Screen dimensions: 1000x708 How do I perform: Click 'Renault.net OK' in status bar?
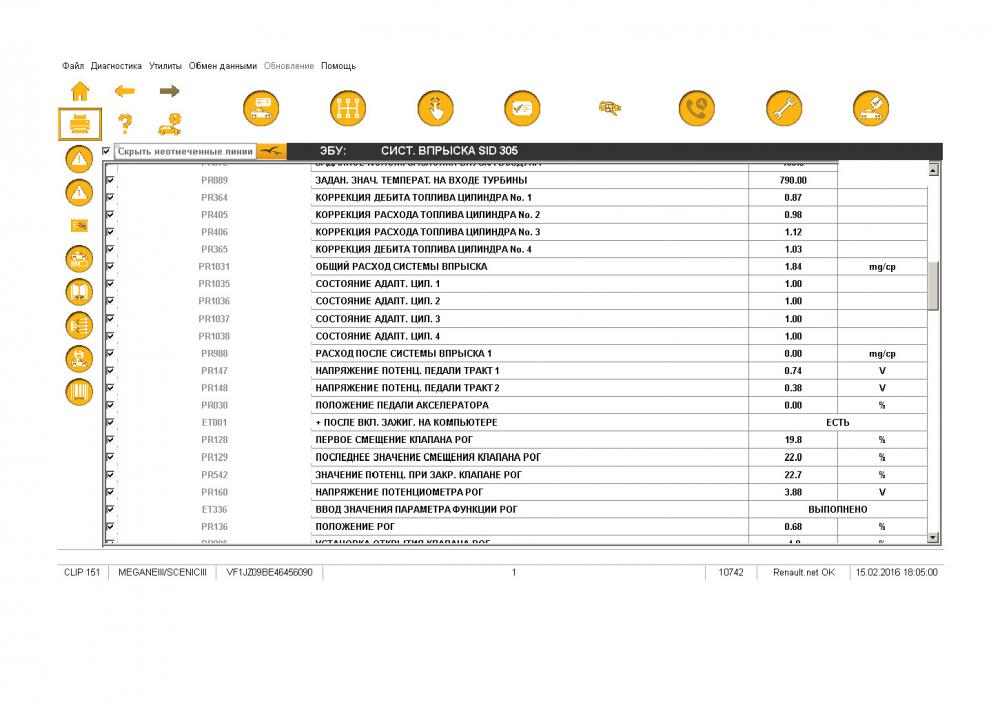click(804, 572)
